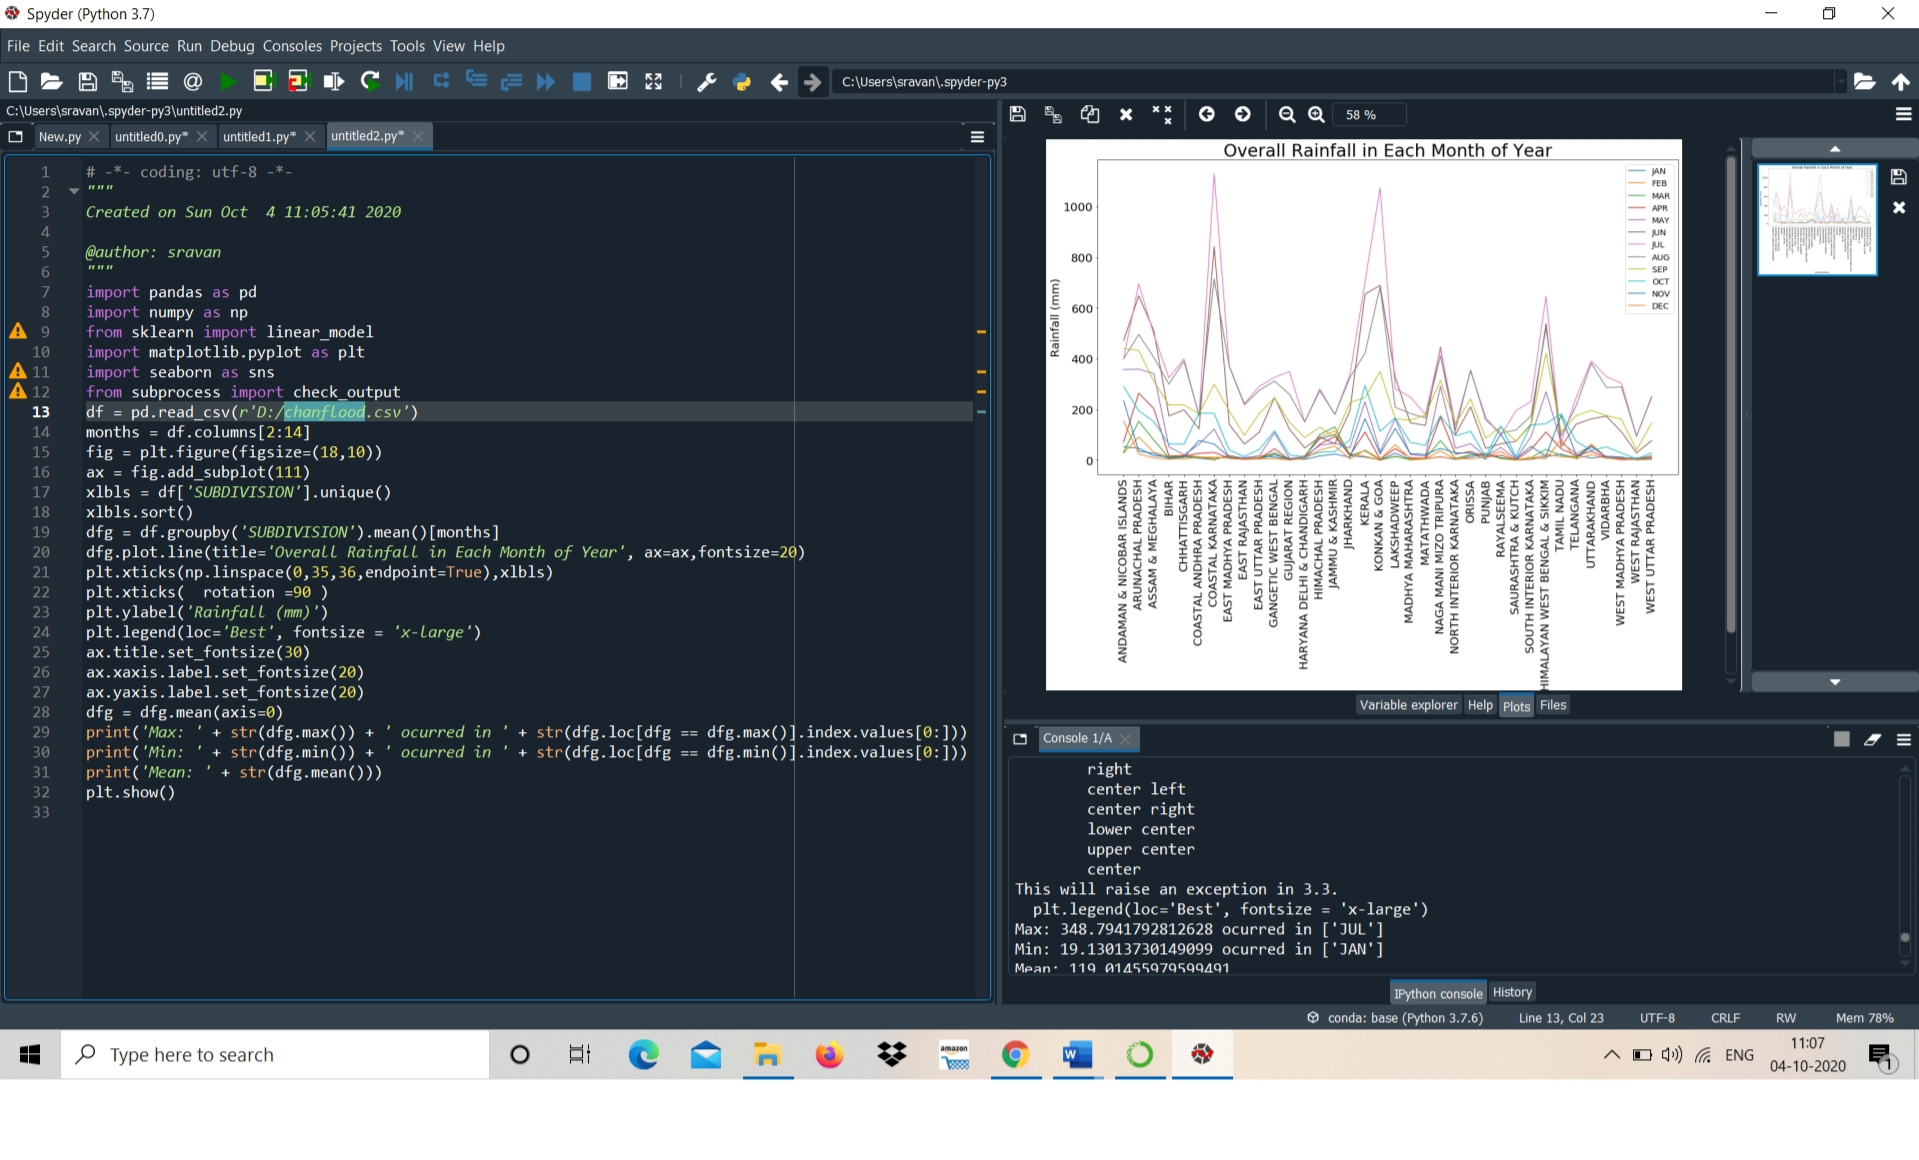The width and height of the screenshot is (1919, 1160).
Task: Open the Debug menu
Action: [x=232, y=46]
